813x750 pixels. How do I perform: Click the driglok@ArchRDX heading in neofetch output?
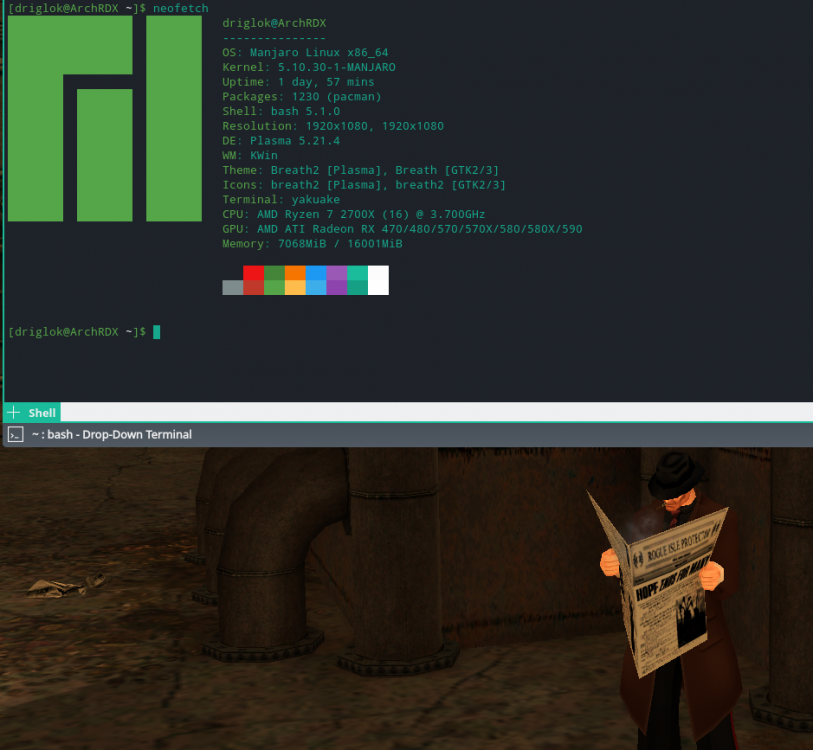click(273, 23)
